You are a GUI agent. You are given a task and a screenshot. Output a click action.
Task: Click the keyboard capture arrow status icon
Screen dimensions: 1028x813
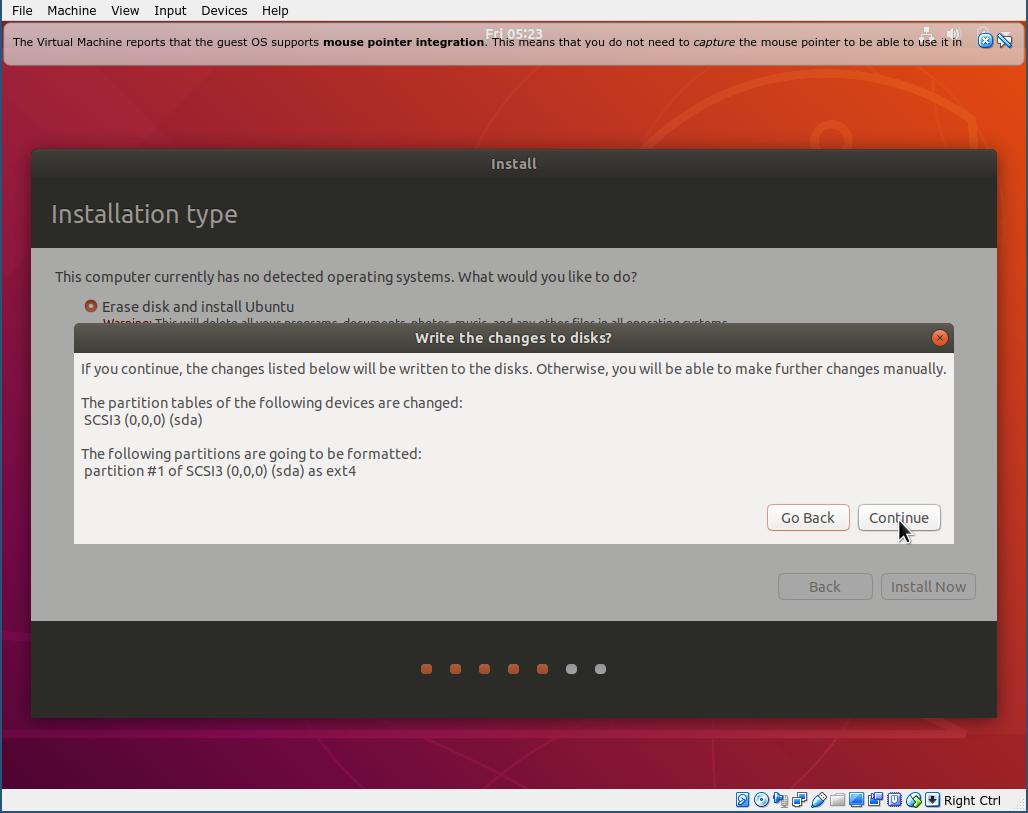tap(932, 800)
